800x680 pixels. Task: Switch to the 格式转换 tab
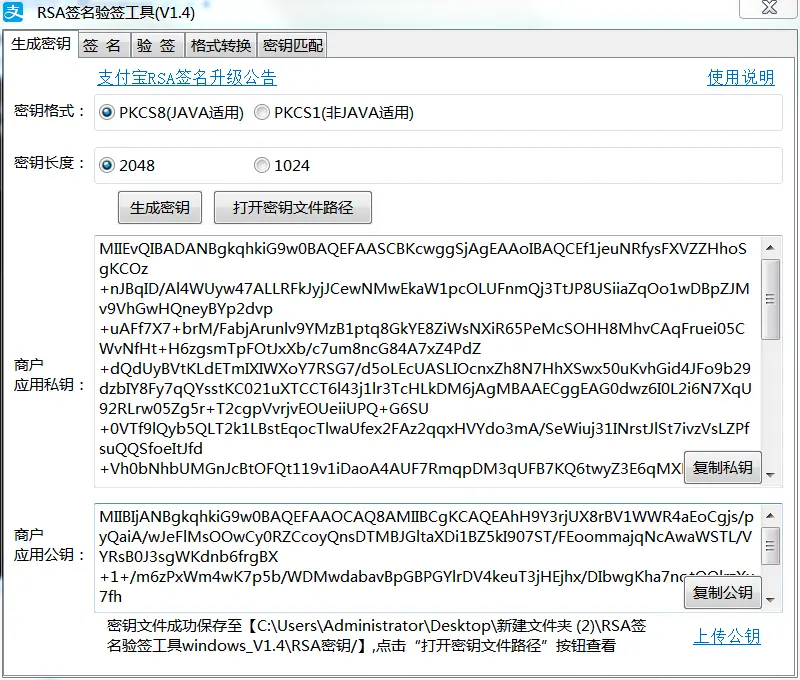pos(221,46)
